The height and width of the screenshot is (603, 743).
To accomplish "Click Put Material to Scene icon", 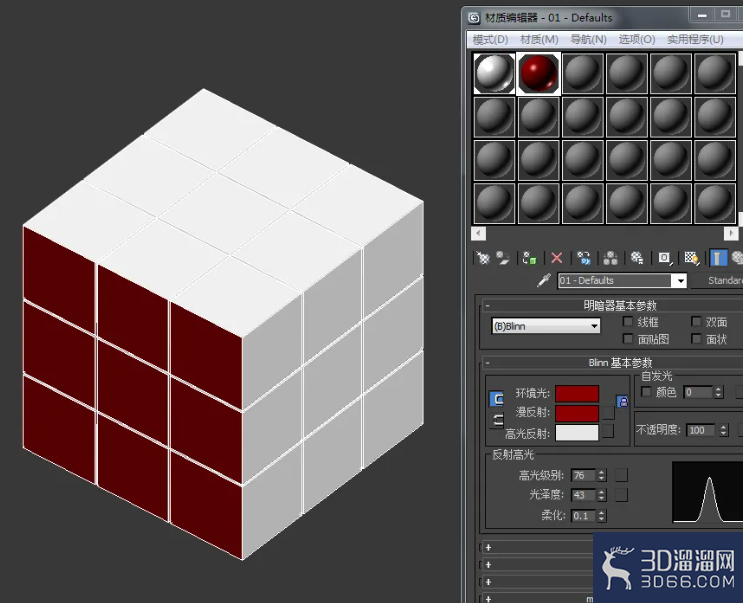I will point(502,258).
